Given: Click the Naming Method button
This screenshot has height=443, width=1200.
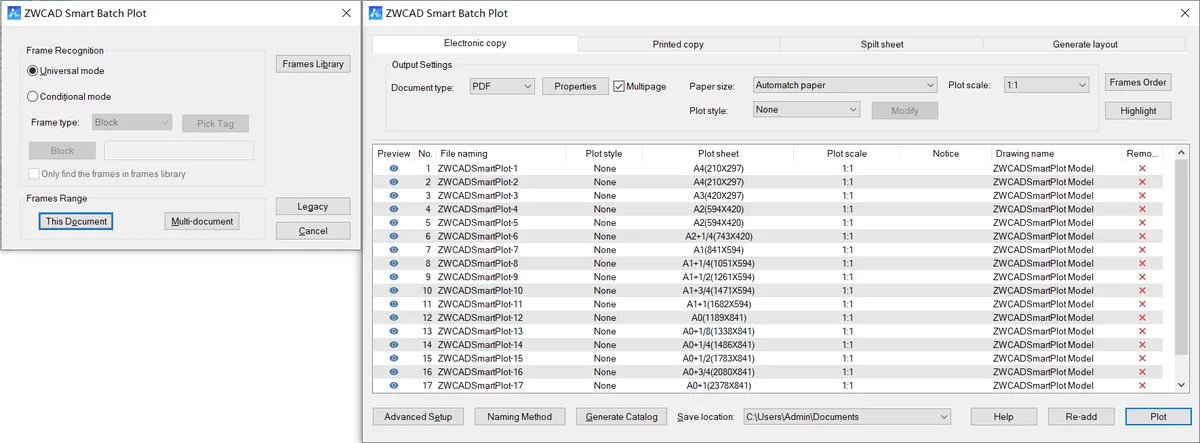Looking at the screenshot, I should coord(520,416).
